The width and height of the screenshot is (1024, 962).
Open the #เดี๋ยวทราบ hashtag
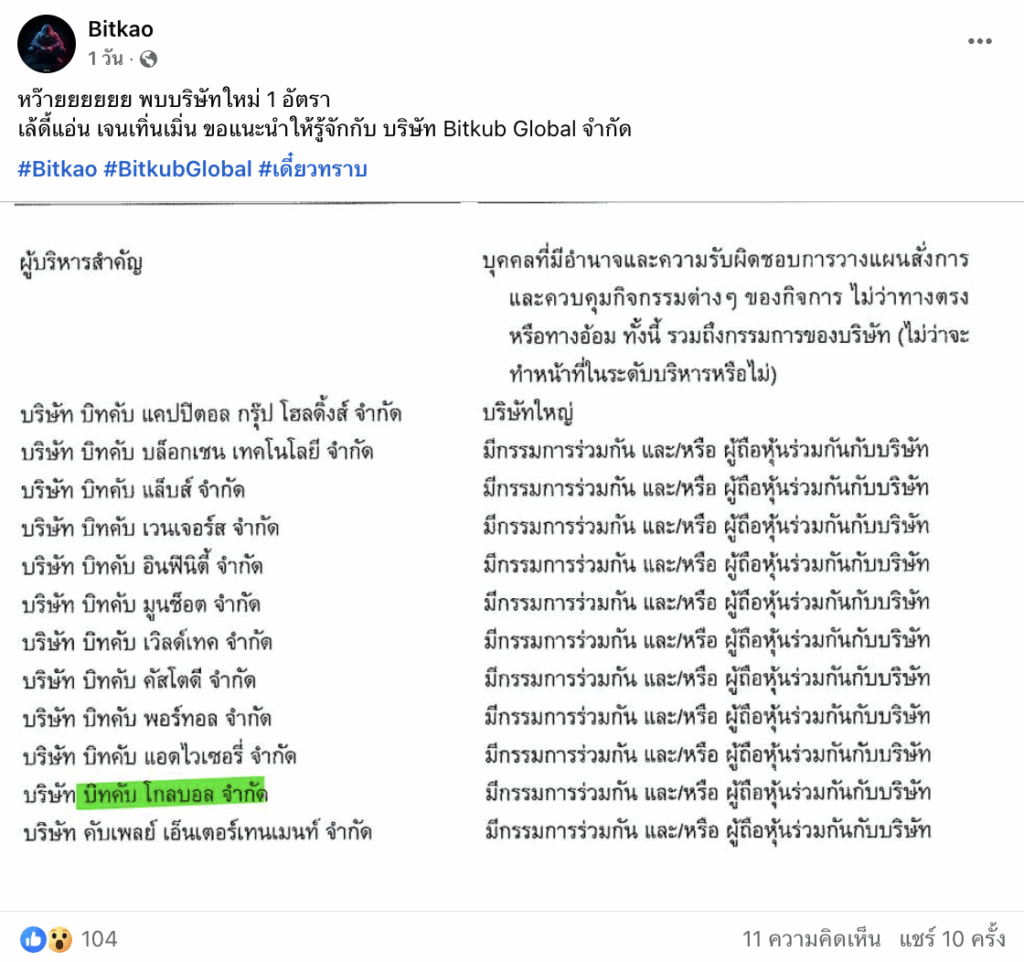313,169
